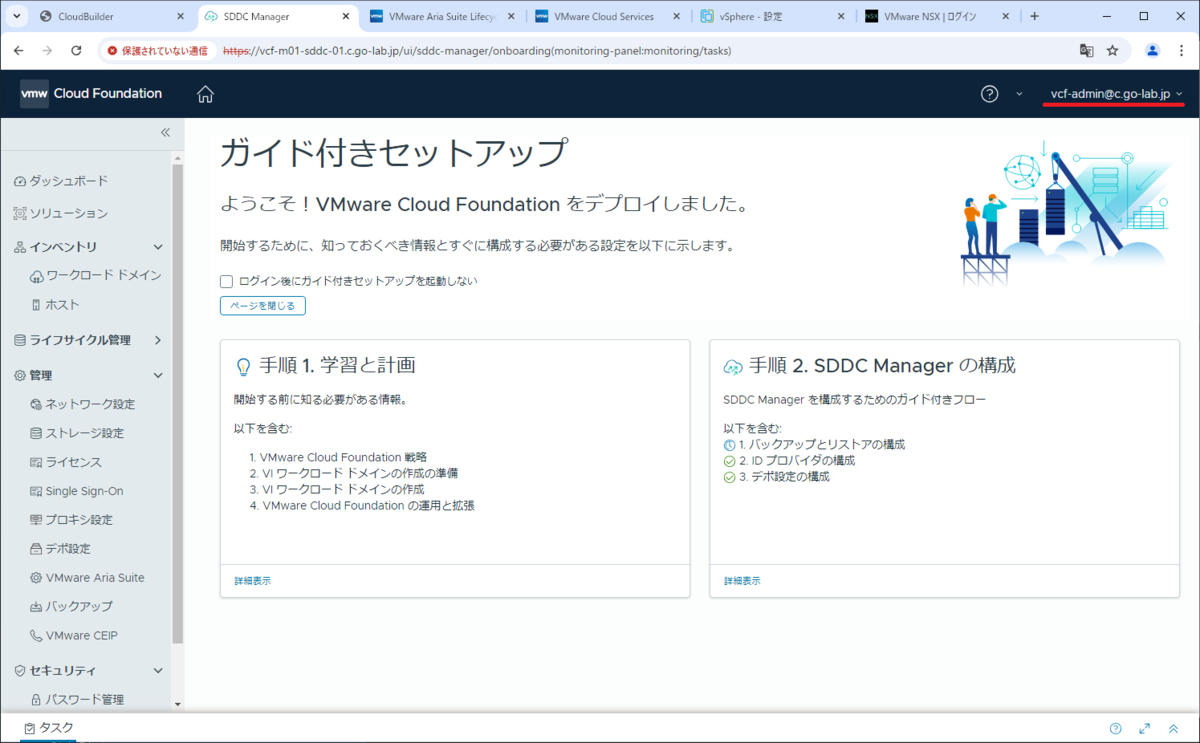Collapse the task panel with the bottom-bar icon
Image resolution: width=1200 pixels, height=743 pixels.
pyautogui.click(x=1173, y=729)
